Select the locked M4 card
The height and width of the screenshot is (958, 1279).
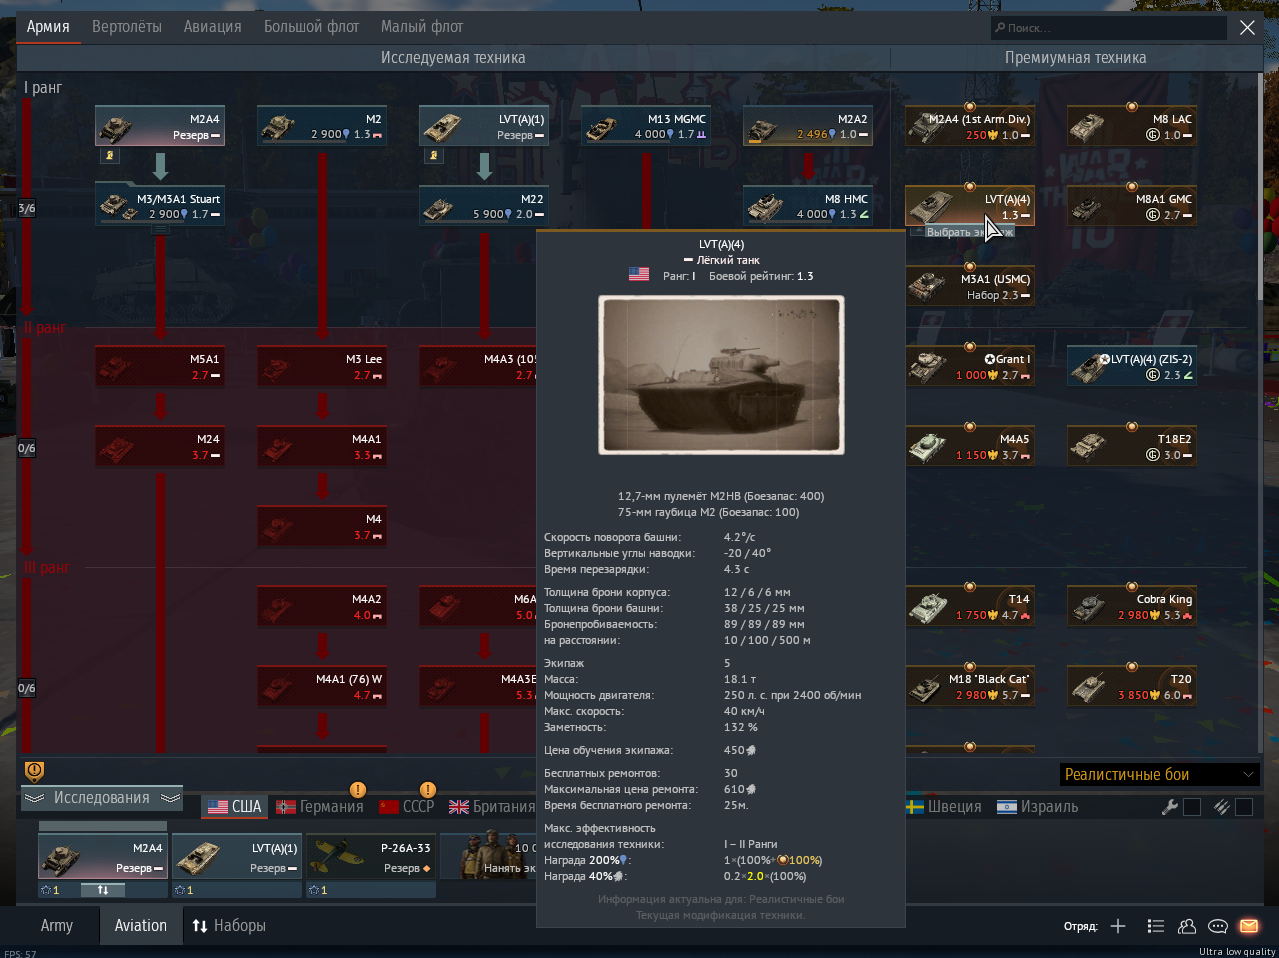click(322, 527)
